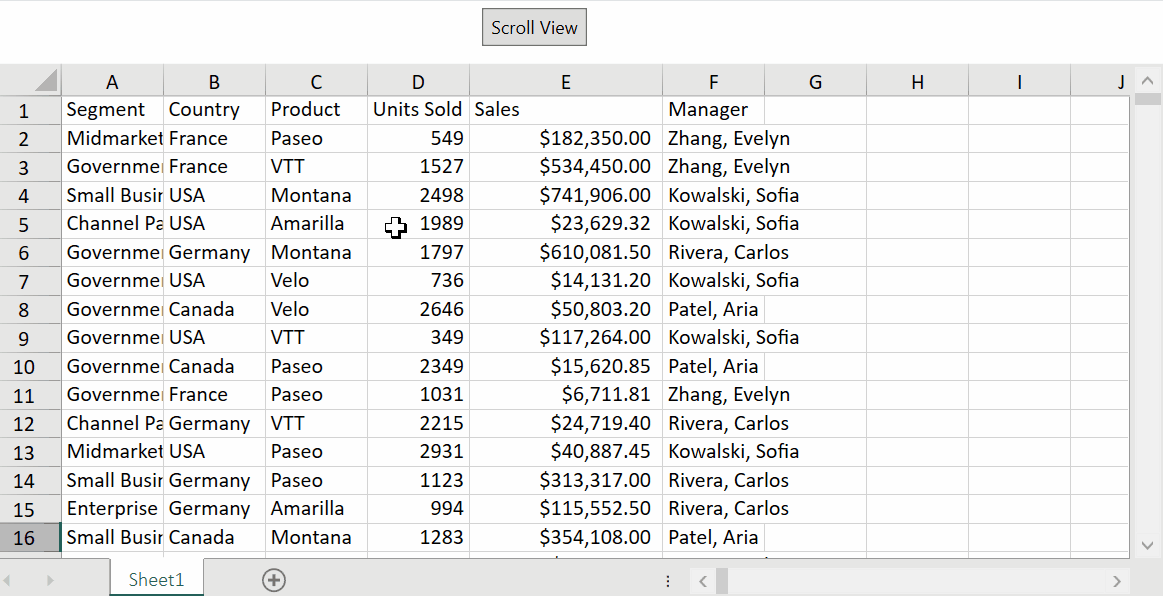Click the previous sheet navigation arrow
Screen dimensions: 1163x596
click(9, 580)
